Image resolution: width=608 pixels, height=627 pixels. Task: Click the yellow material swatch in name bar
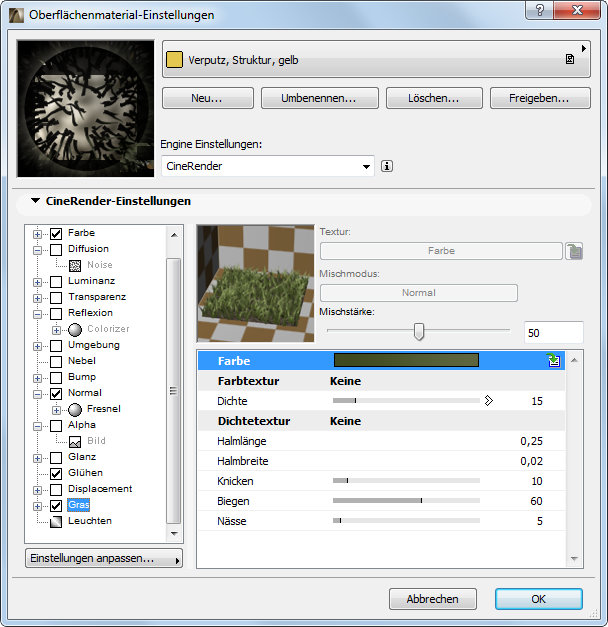tap(174, 60)
